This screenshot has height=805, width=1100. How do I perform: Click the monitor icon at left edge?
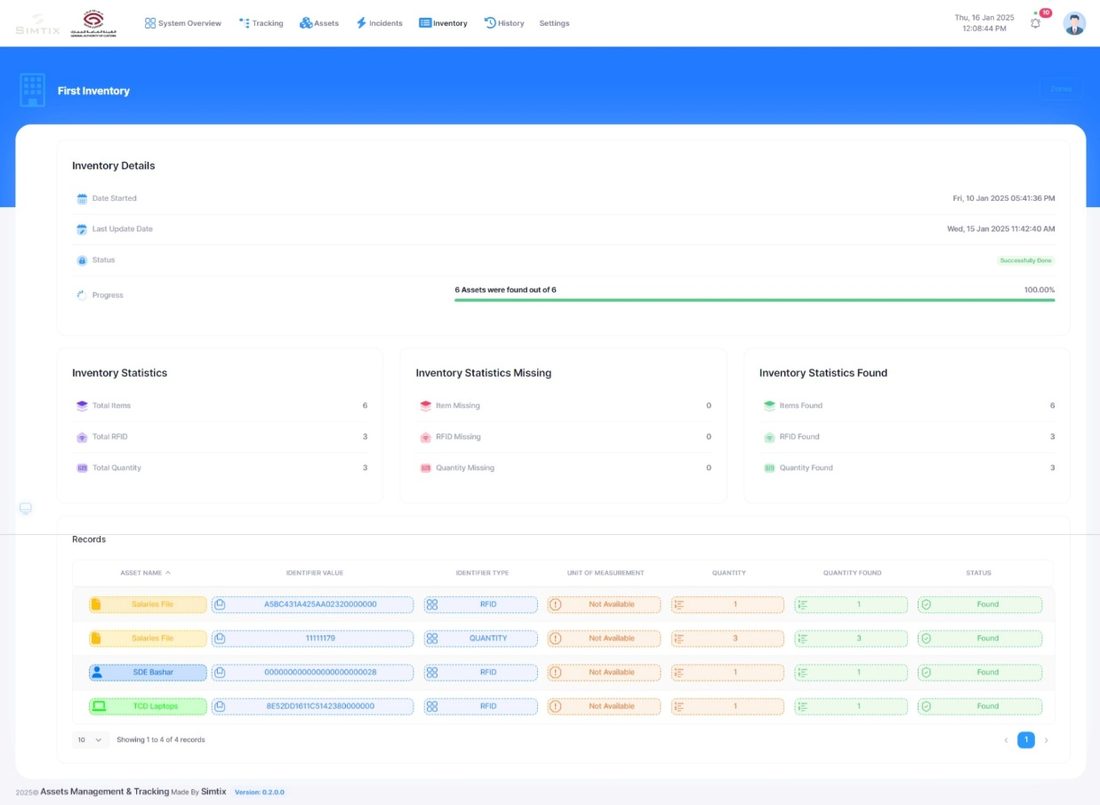tap(25, 508)
